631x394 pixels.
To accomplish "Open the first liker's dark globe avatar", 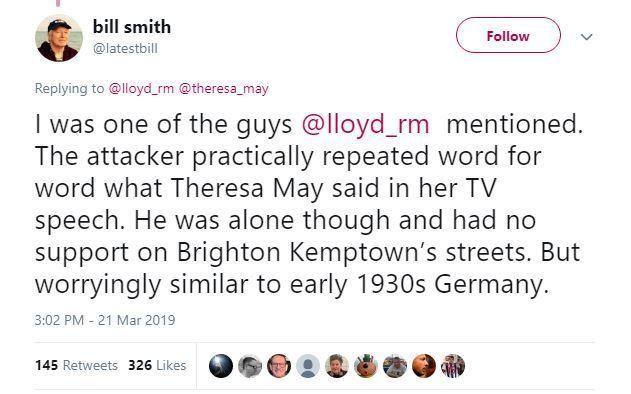I will click(x=221, y=366).
